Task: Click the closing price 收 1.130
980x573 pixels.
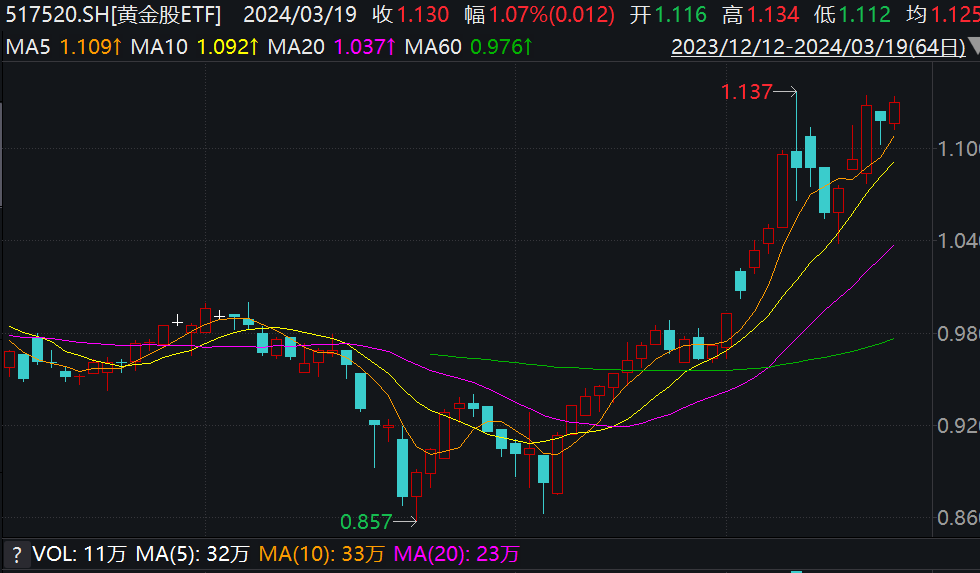Action: [411, 15]
